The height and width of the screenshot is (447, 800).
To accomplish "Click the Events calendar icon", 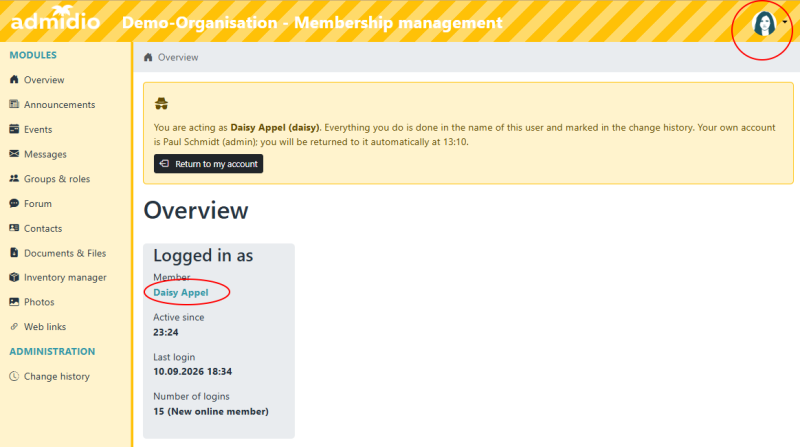I will point(14,129).
